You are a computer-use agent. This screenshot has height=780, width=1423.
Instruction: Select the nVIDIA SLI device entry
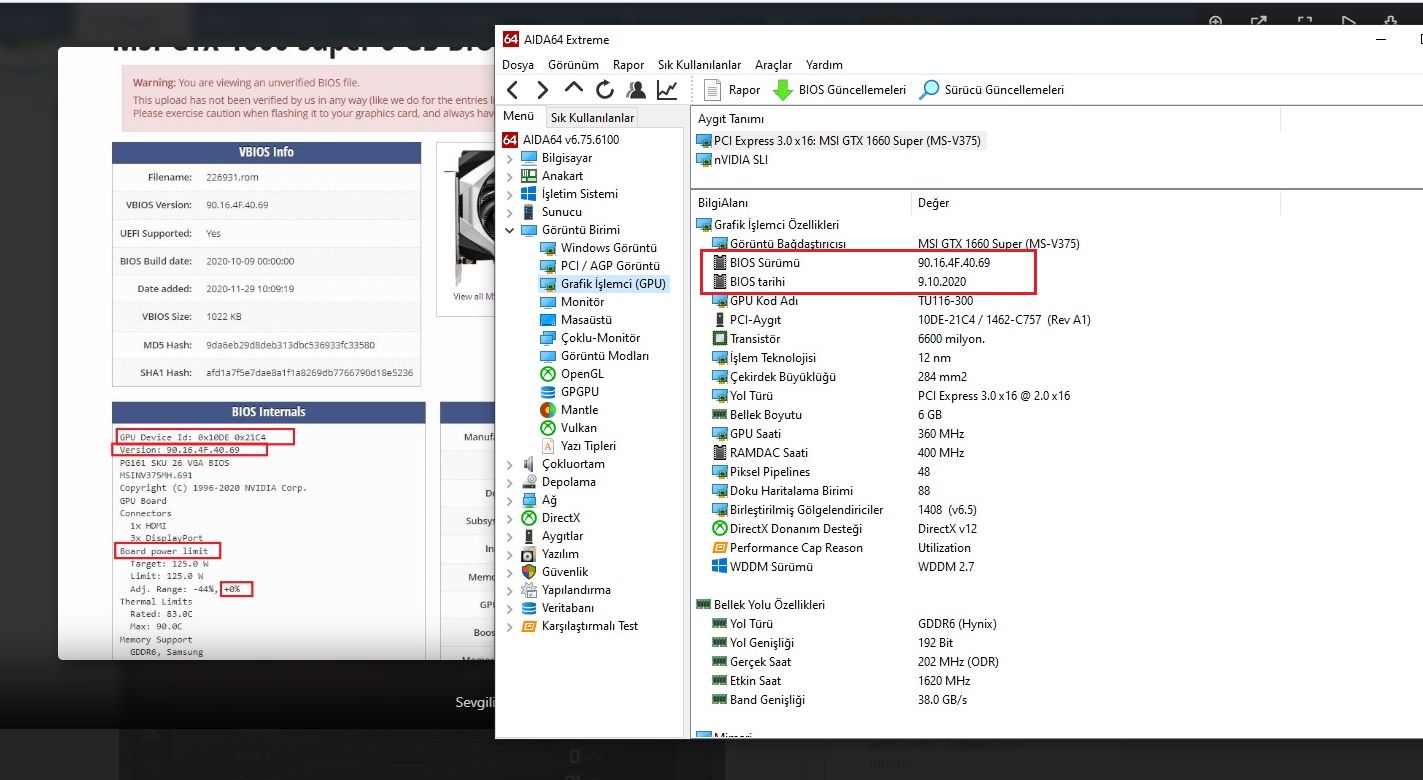click(732, 160)
